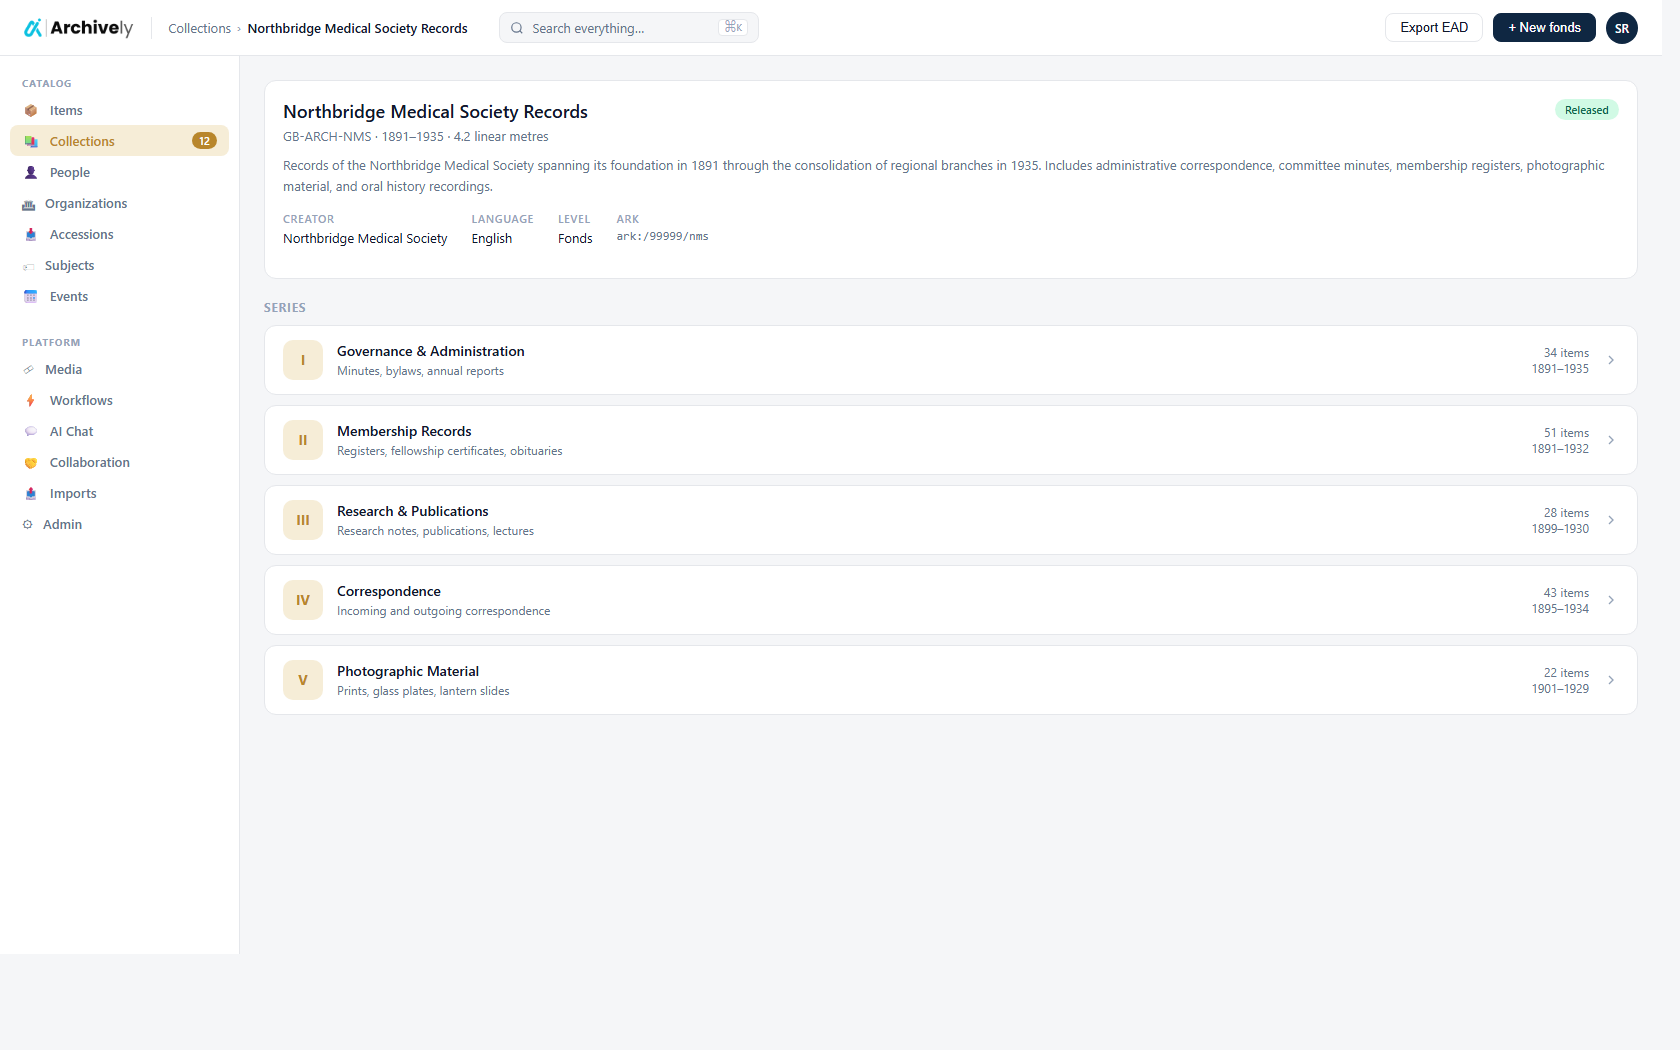This screenshot has width=1680, height=1050.
Task: Open Media page label
Action: click(63, 370)
